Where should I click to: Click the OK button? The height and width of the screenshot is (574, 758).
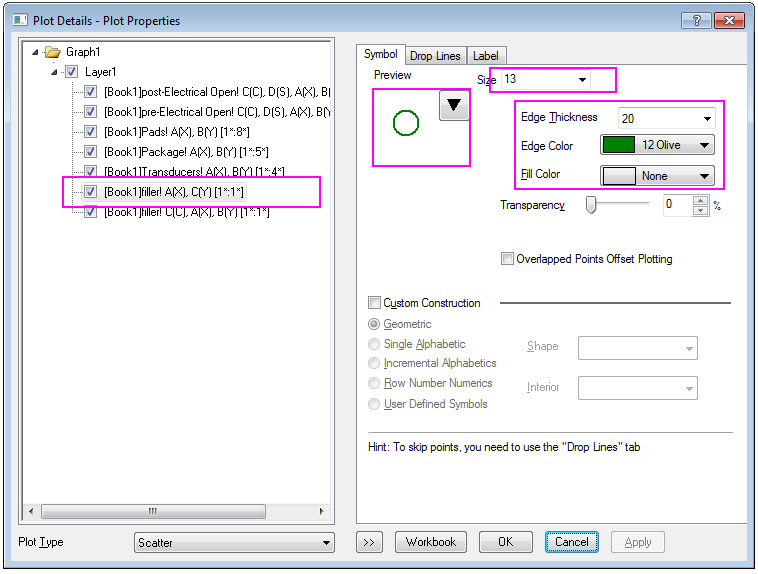[x=505, y=542]
